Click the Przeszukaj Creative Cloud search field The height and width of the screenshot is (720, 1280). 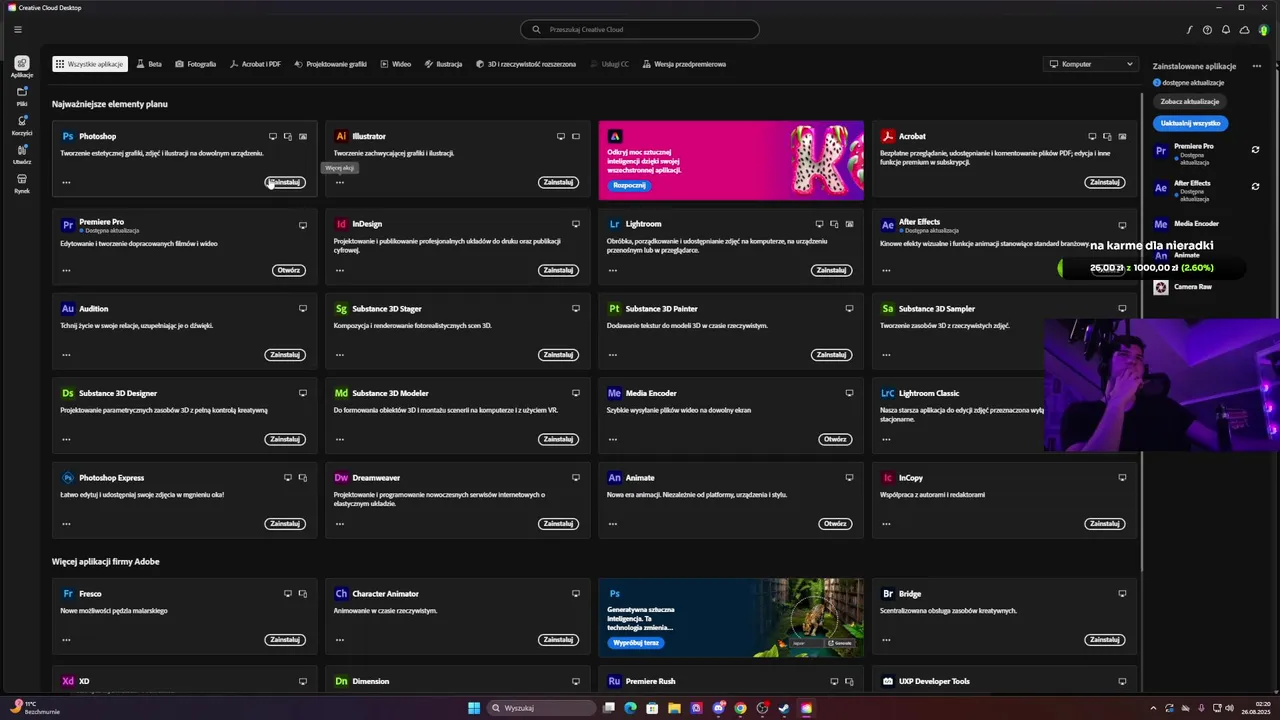tap(640, 30)
